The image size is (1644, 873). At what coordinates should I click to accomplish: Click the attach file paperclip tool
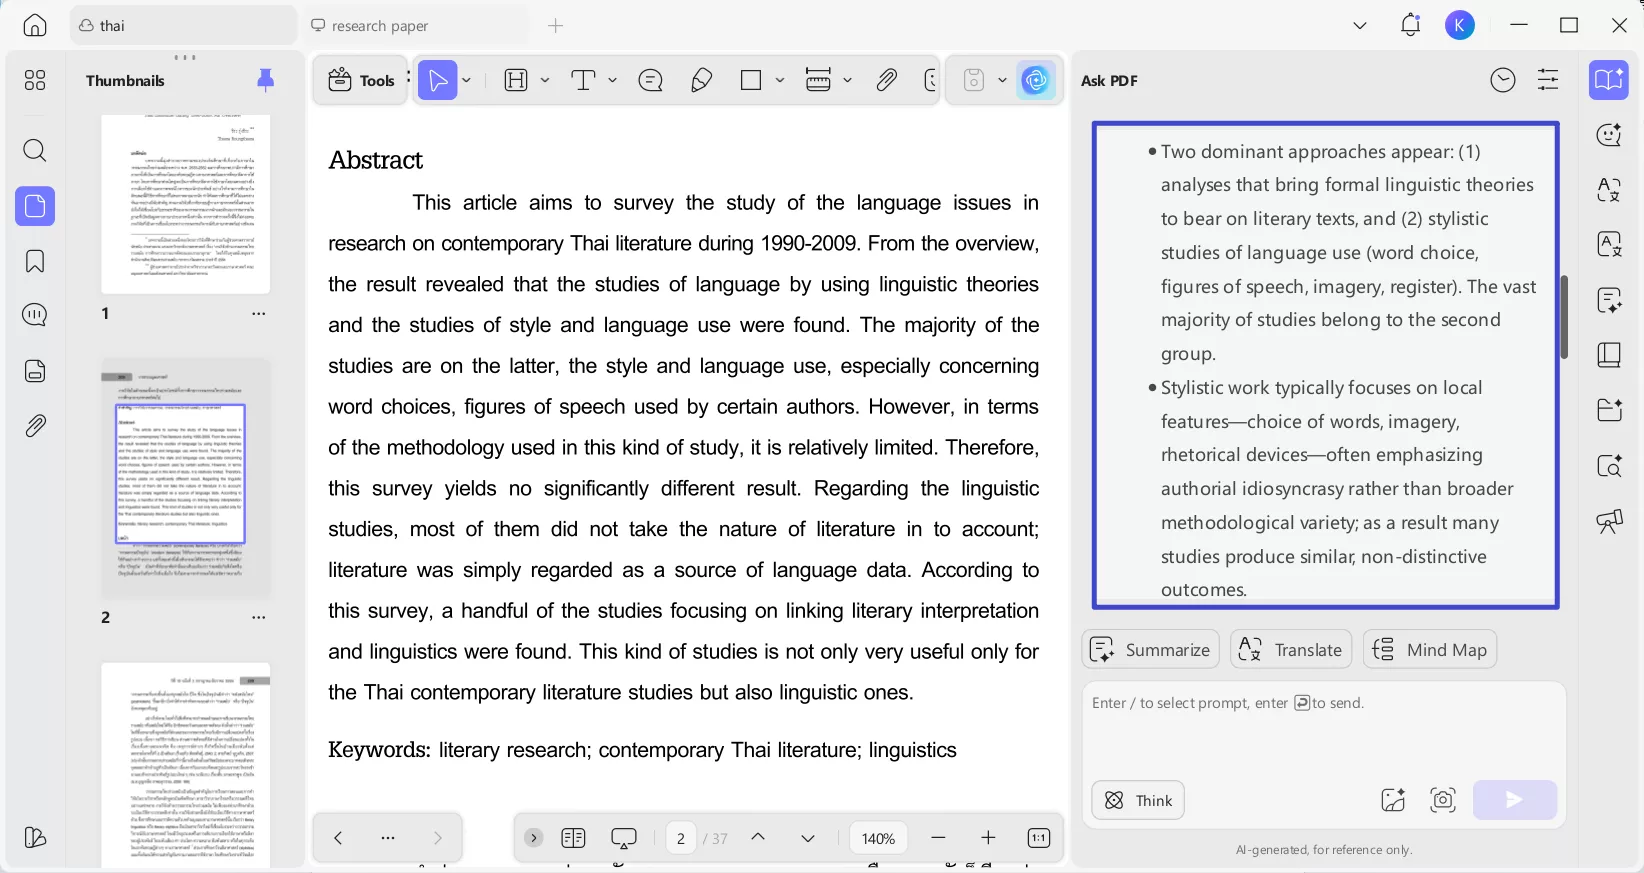click(887, 80)
